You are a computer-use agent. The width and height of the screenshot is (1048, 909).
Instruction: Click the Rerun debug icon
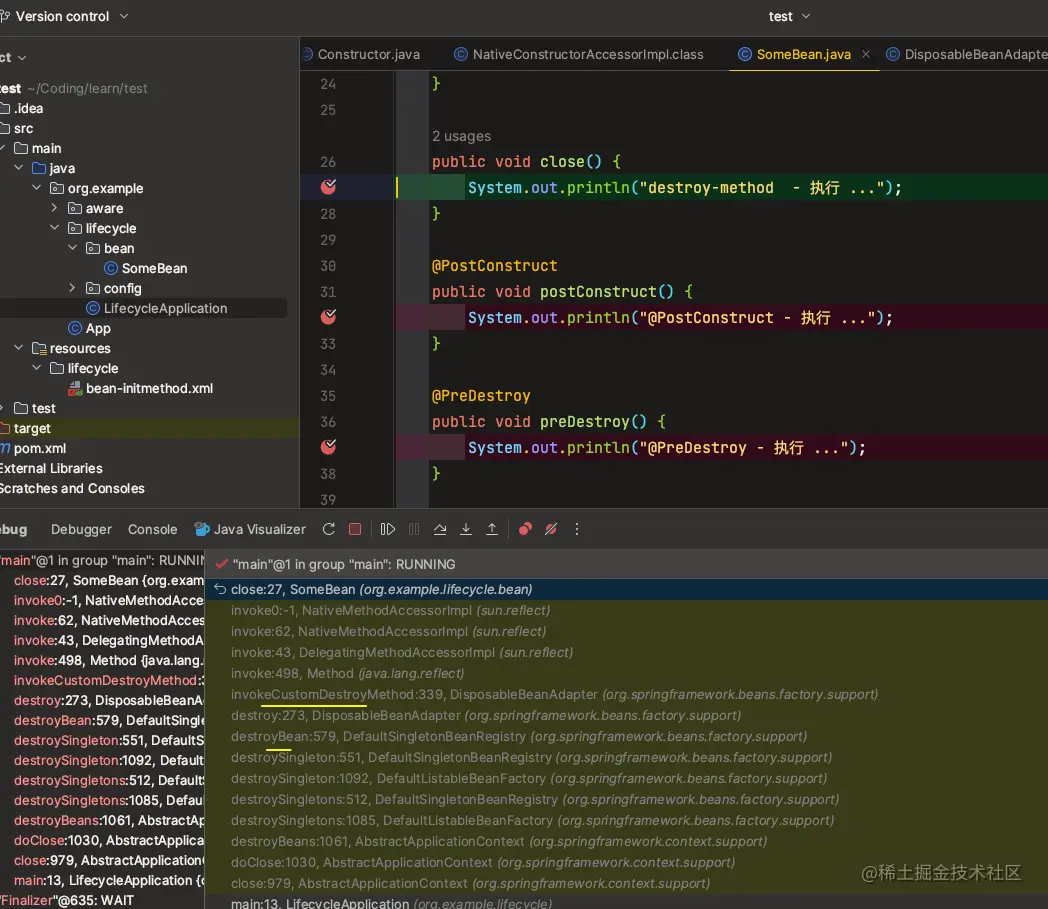pyautogui.click(x=328, y=529)
